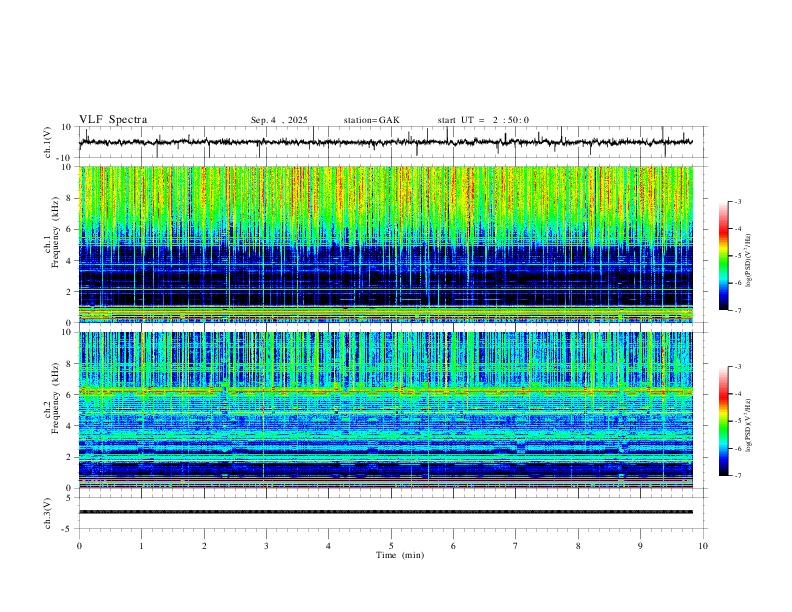
Task: Click the ch.2 "Frequency (kHz)" axis label
Action: coord(56,398)
